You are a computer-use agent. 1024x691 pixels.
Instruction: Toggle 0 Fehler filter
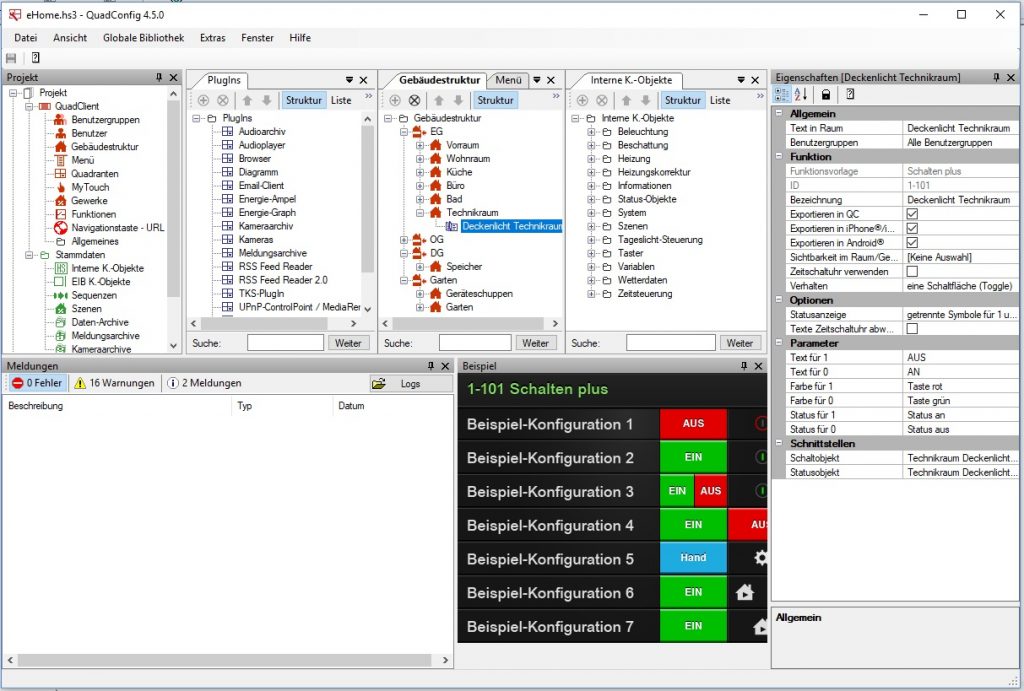(x=37, y=383)
